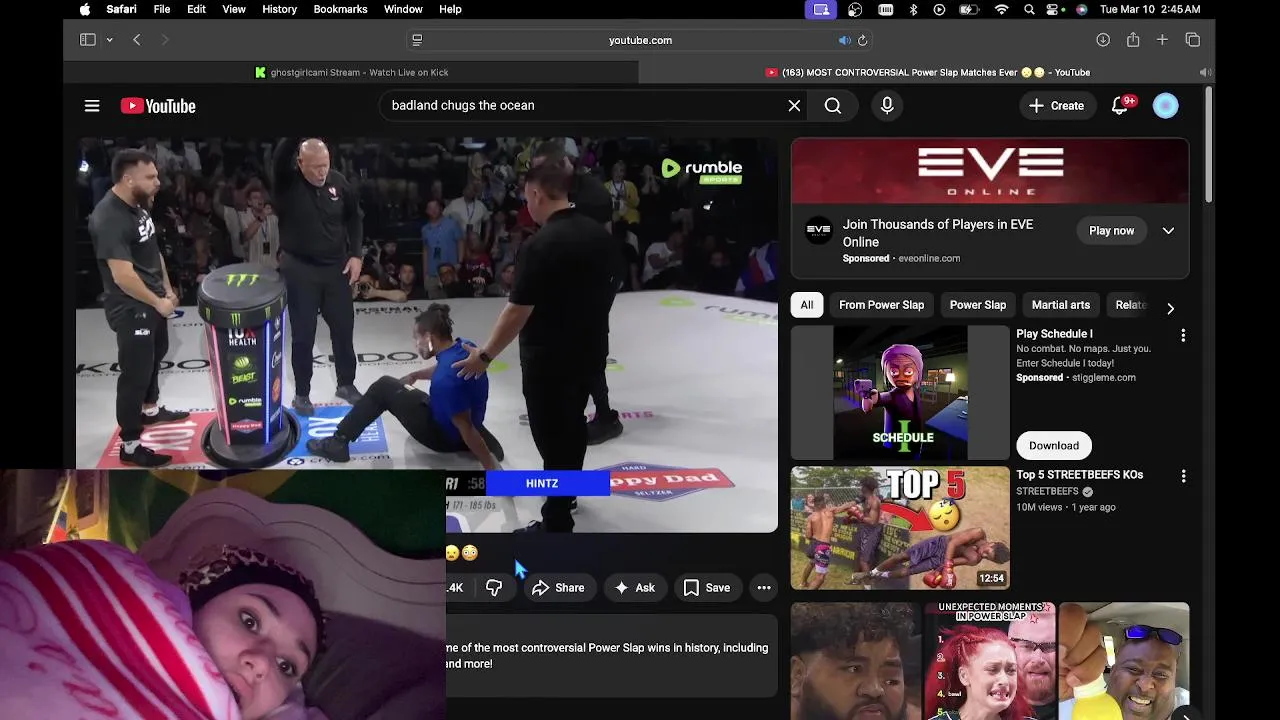
Task: Open Control Center in menu bar
Action: point(1056,9)
